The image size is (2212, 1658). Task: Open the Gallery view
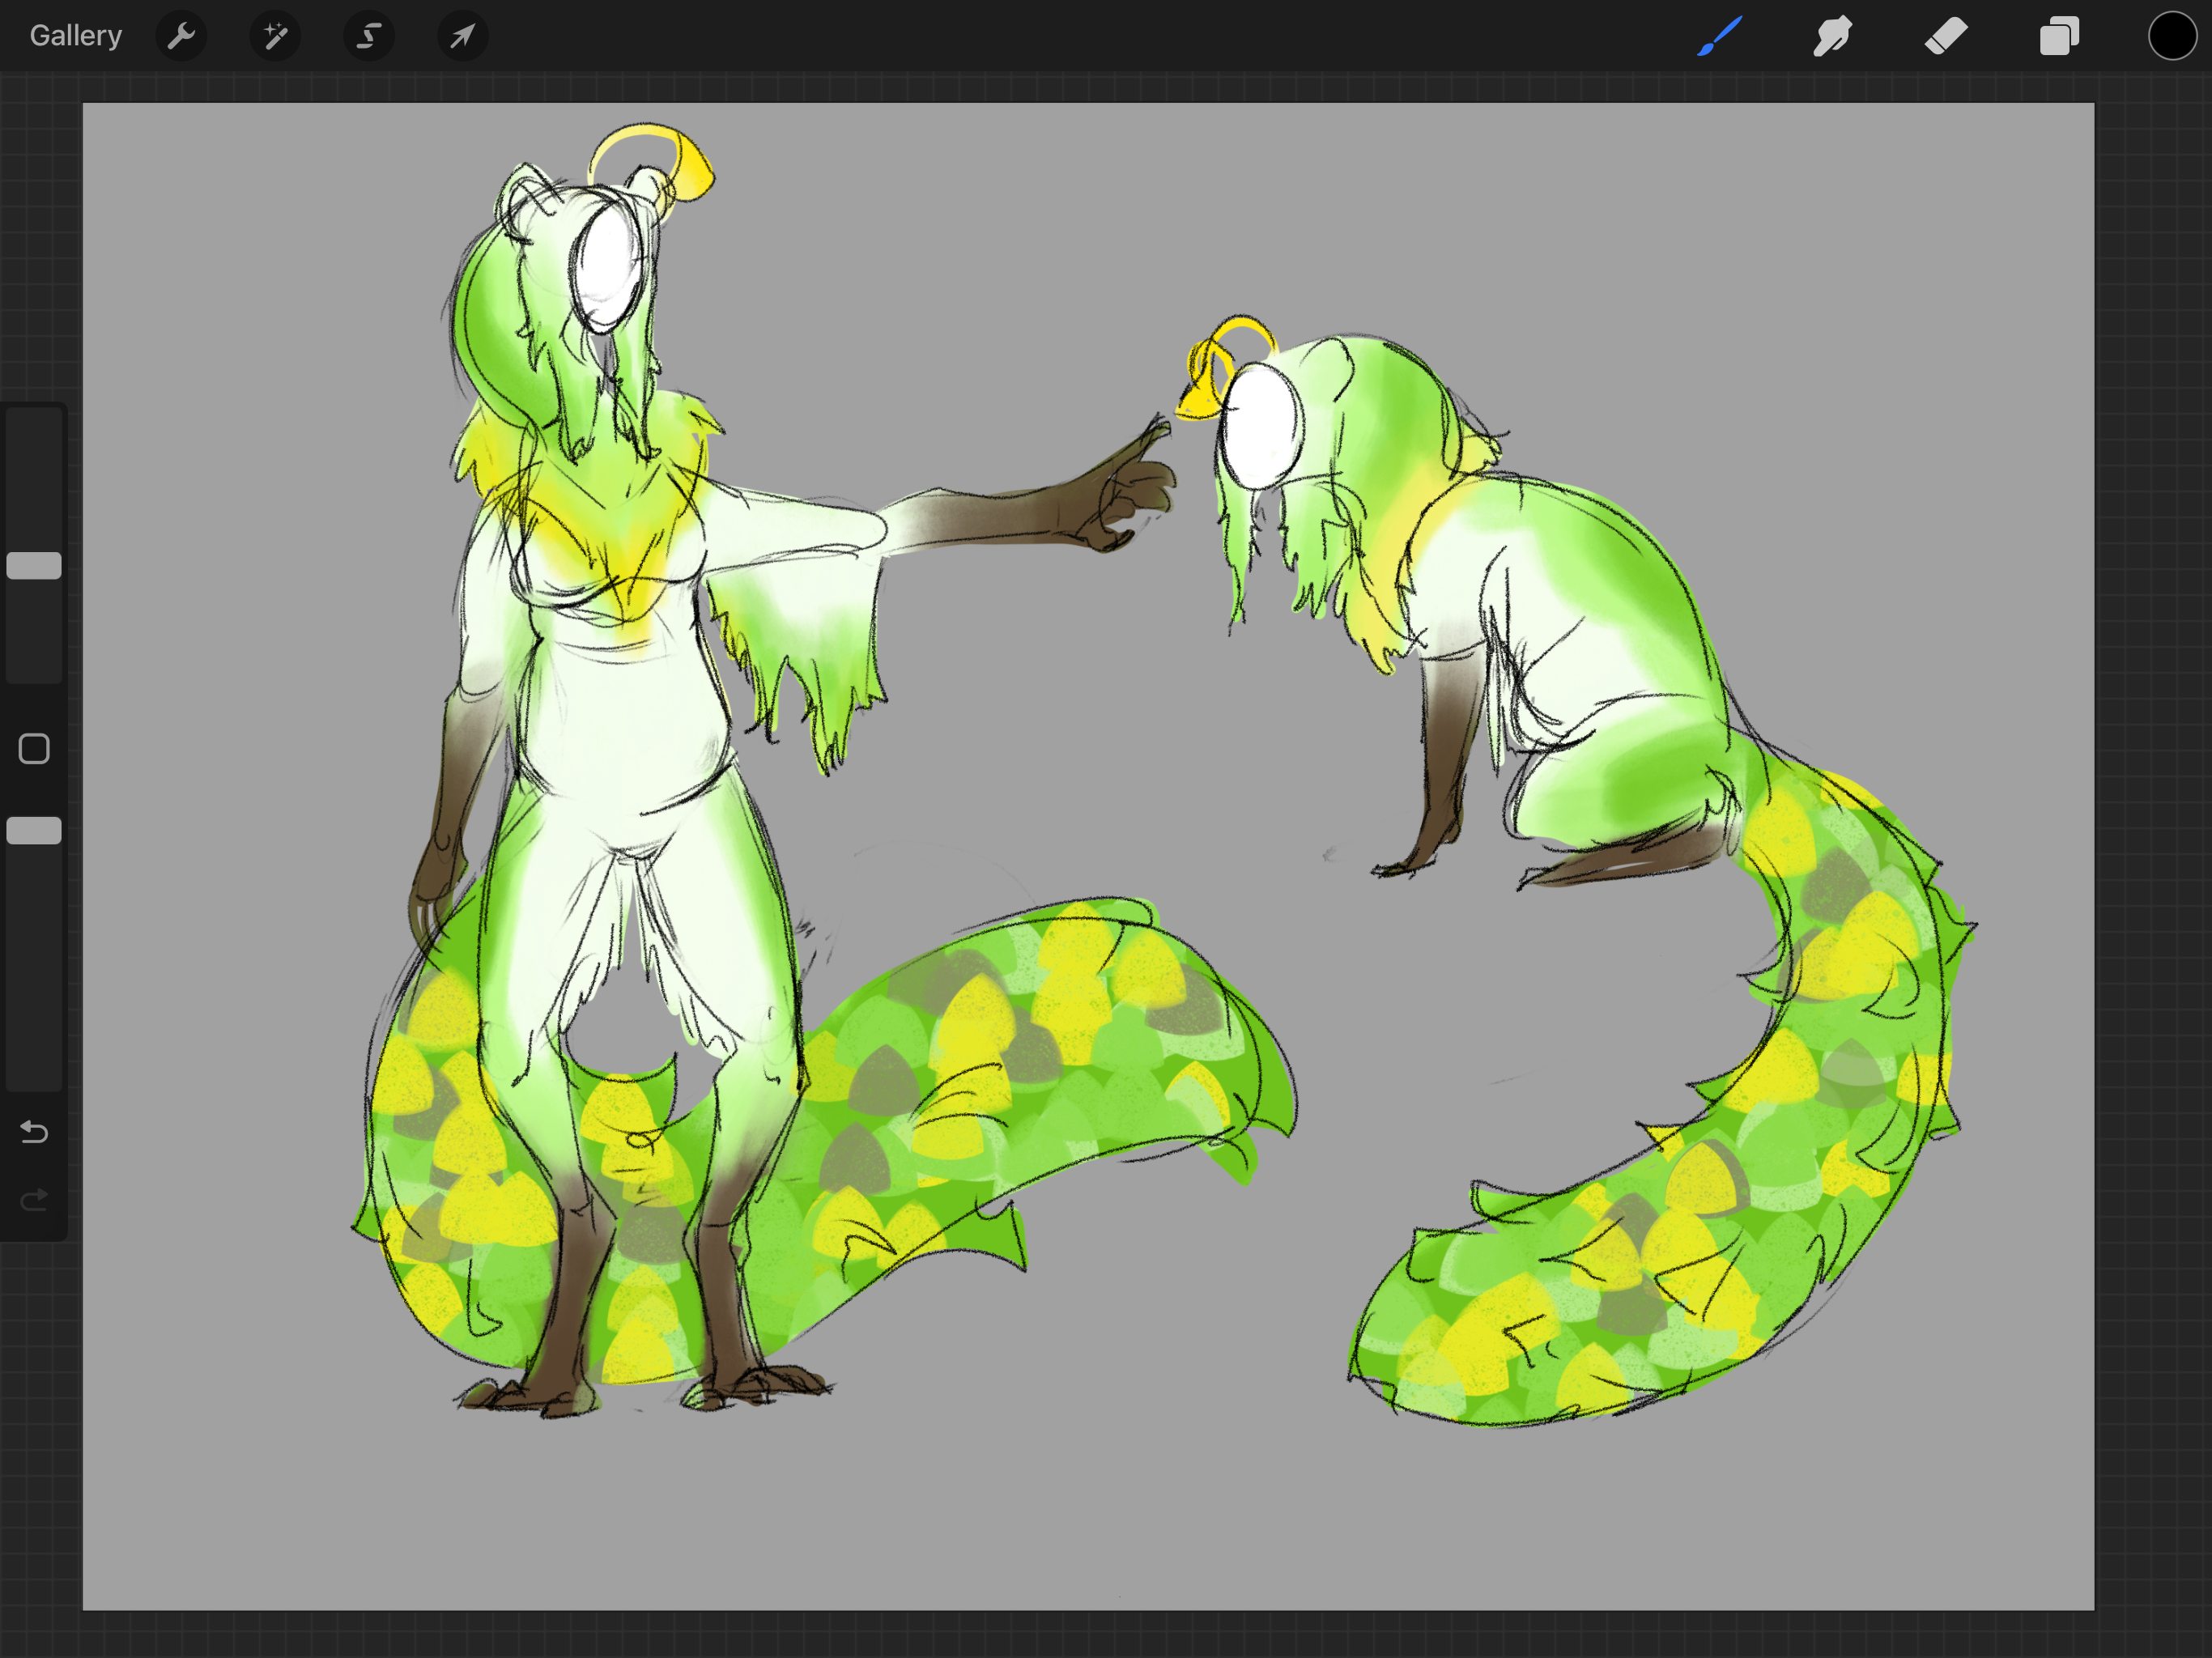[x=75, y=36]
